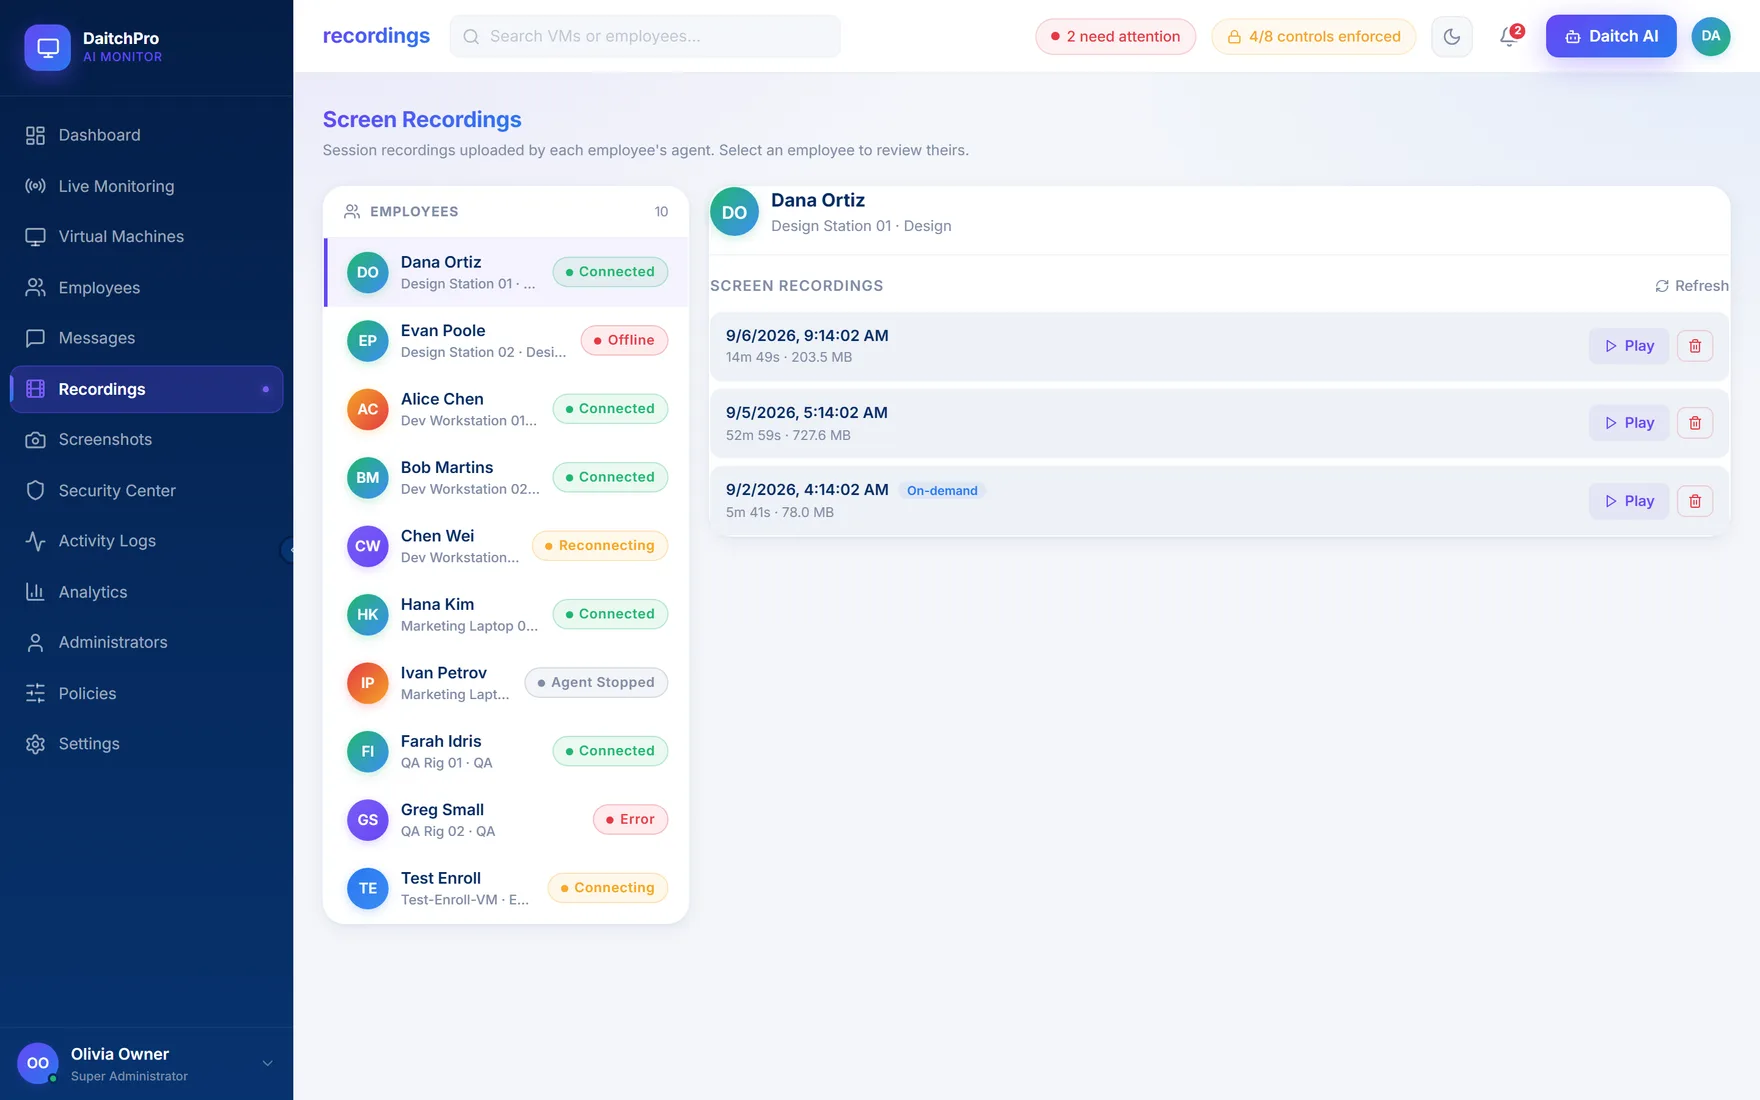Select employee Alice Chen
The width and height of the screenshot is (1760, 1100).
[506, 409]
